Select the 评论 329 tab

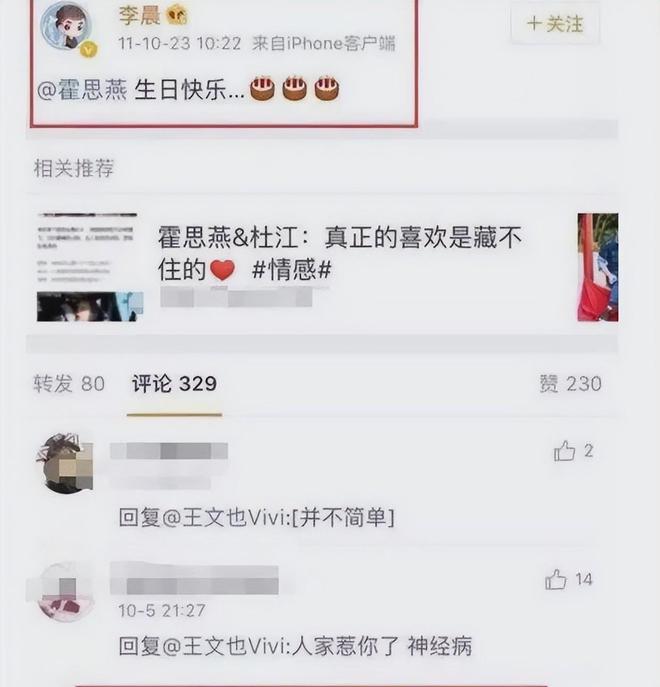coord(174,384)
